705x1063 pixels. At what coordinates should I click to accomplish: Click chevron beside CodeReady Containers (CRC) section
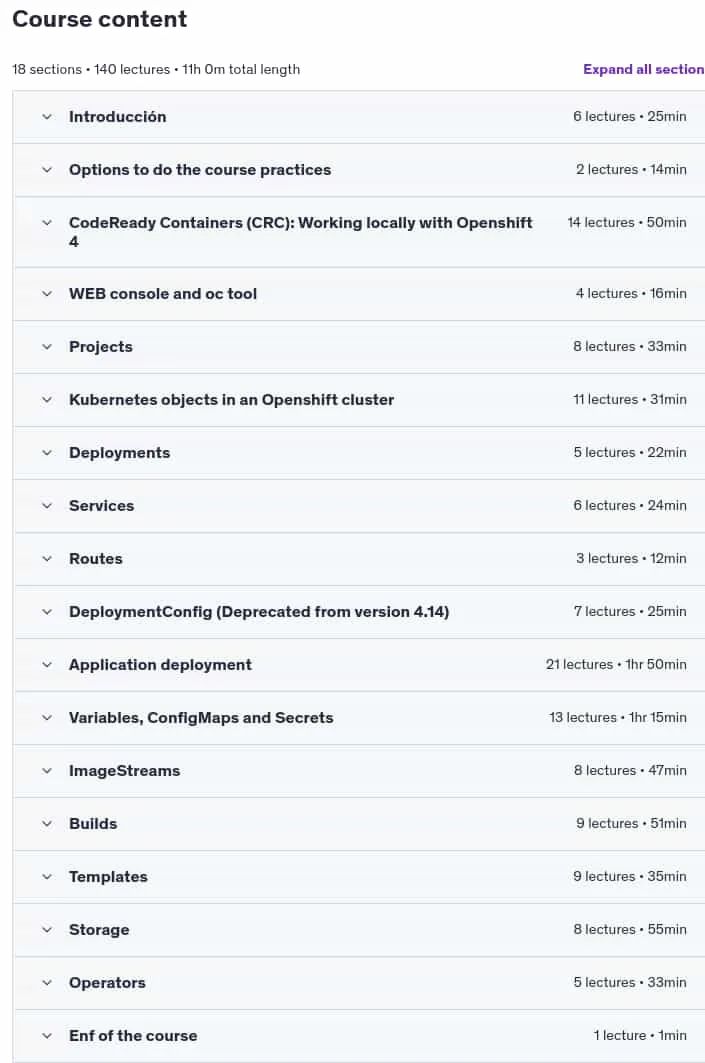(47, 222)
